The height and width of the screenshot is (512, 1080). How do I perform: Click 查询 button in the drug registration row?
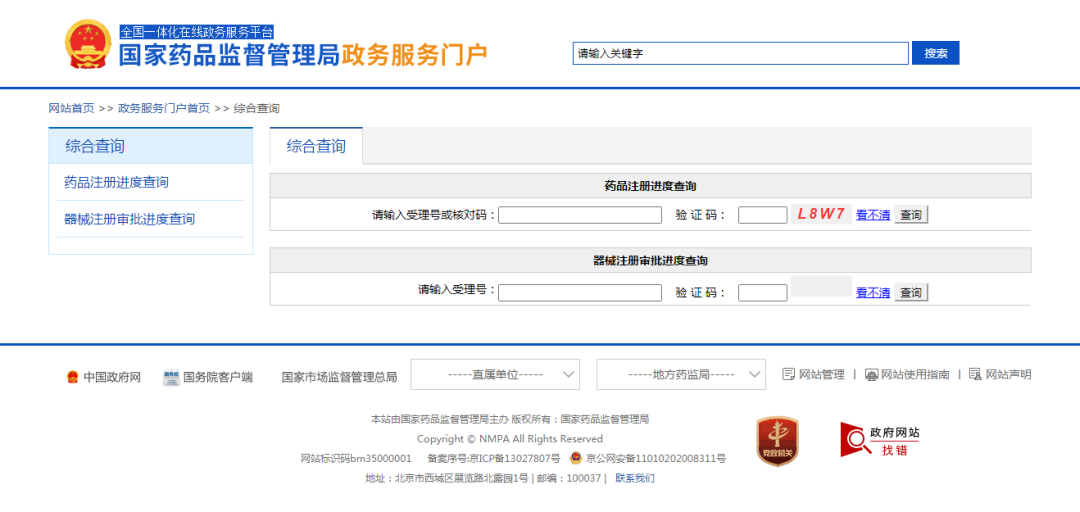(910, 215)
